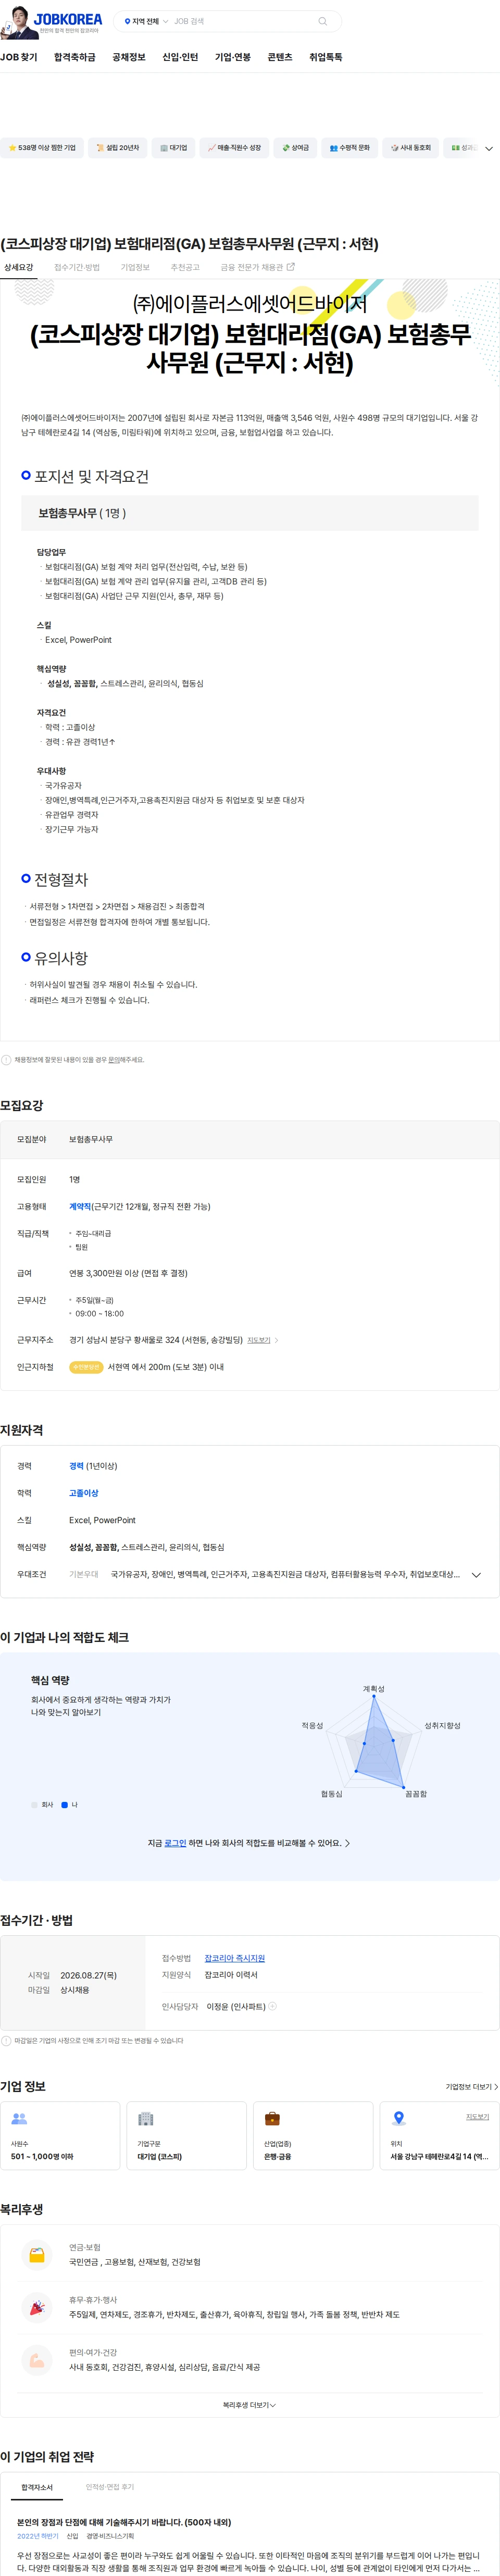This screenshot has height=2576, width=500.
Task: Open the 본인의 장점과 단점 essay entry
Action: [x=124, y=2522]
